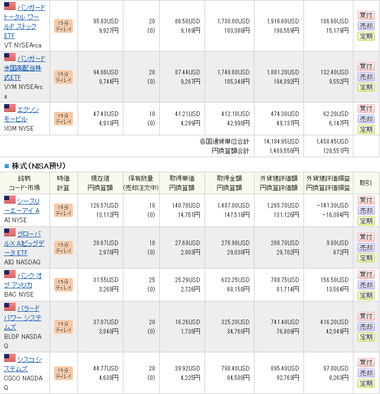Click the periodic (定期) button for VT

click(x=366, y=36)
